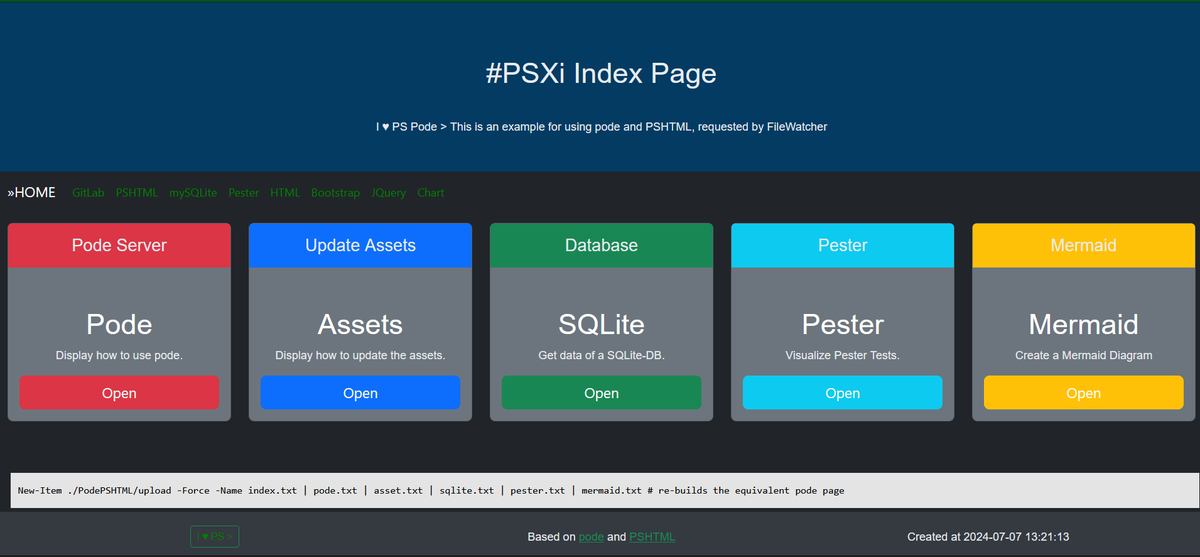Open the mySQLite nav link

pos(193,193)
